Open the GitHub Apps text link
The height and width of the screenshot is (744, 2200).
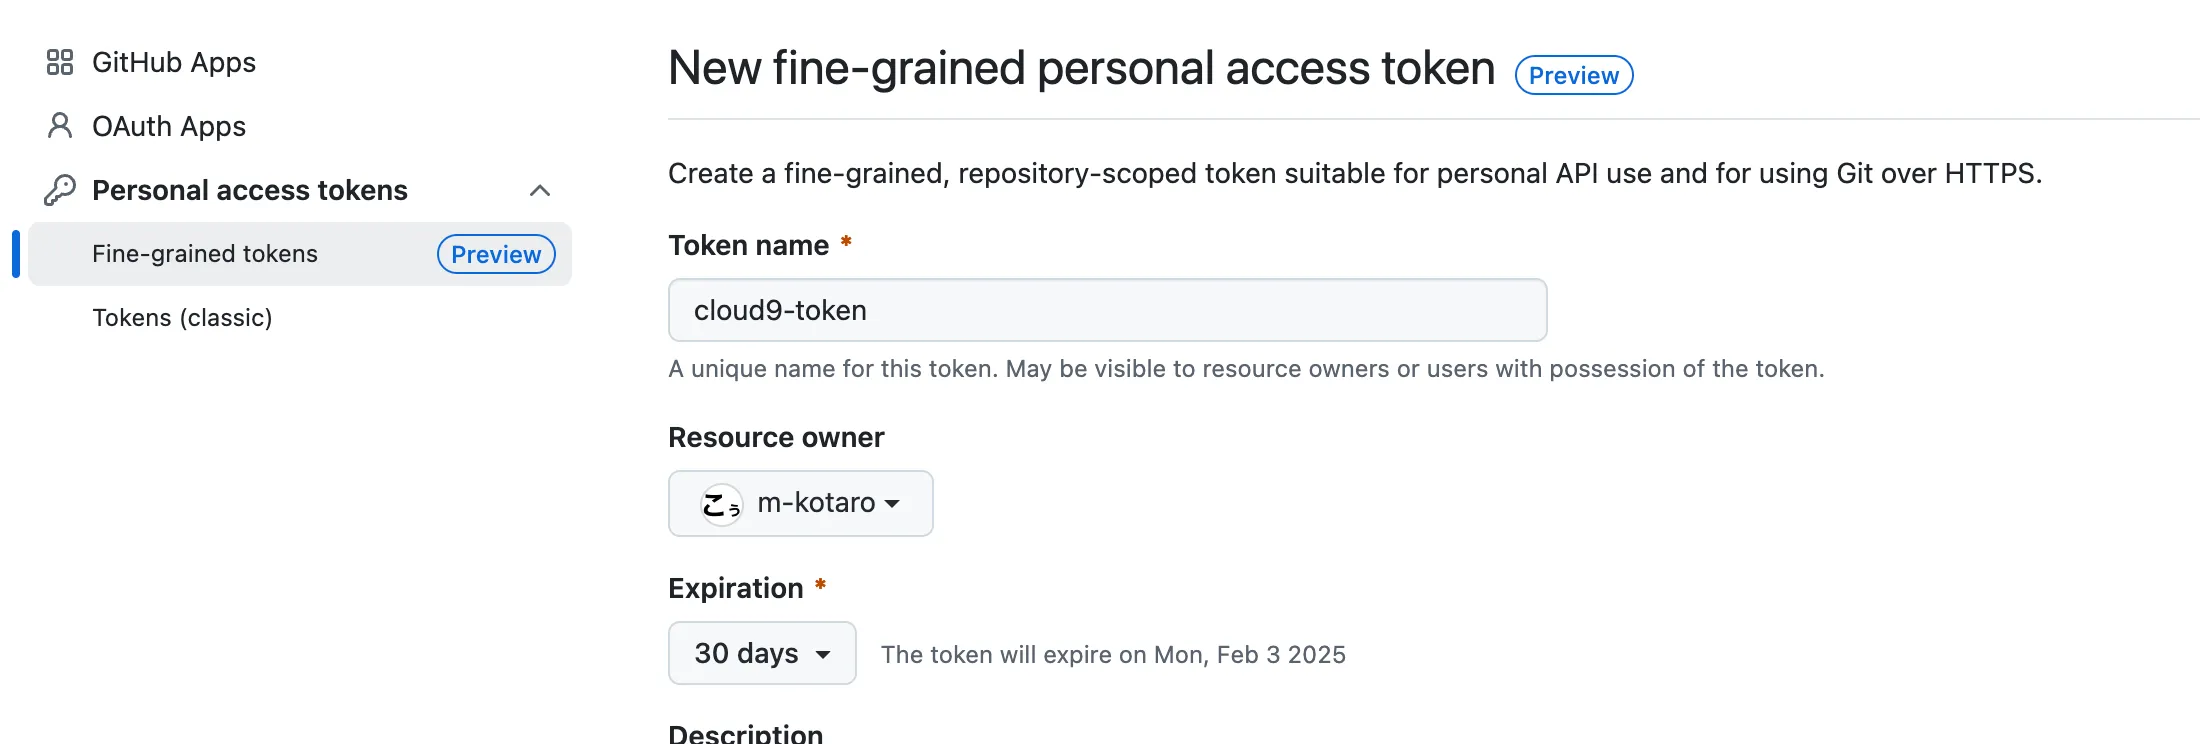[174, 62]
